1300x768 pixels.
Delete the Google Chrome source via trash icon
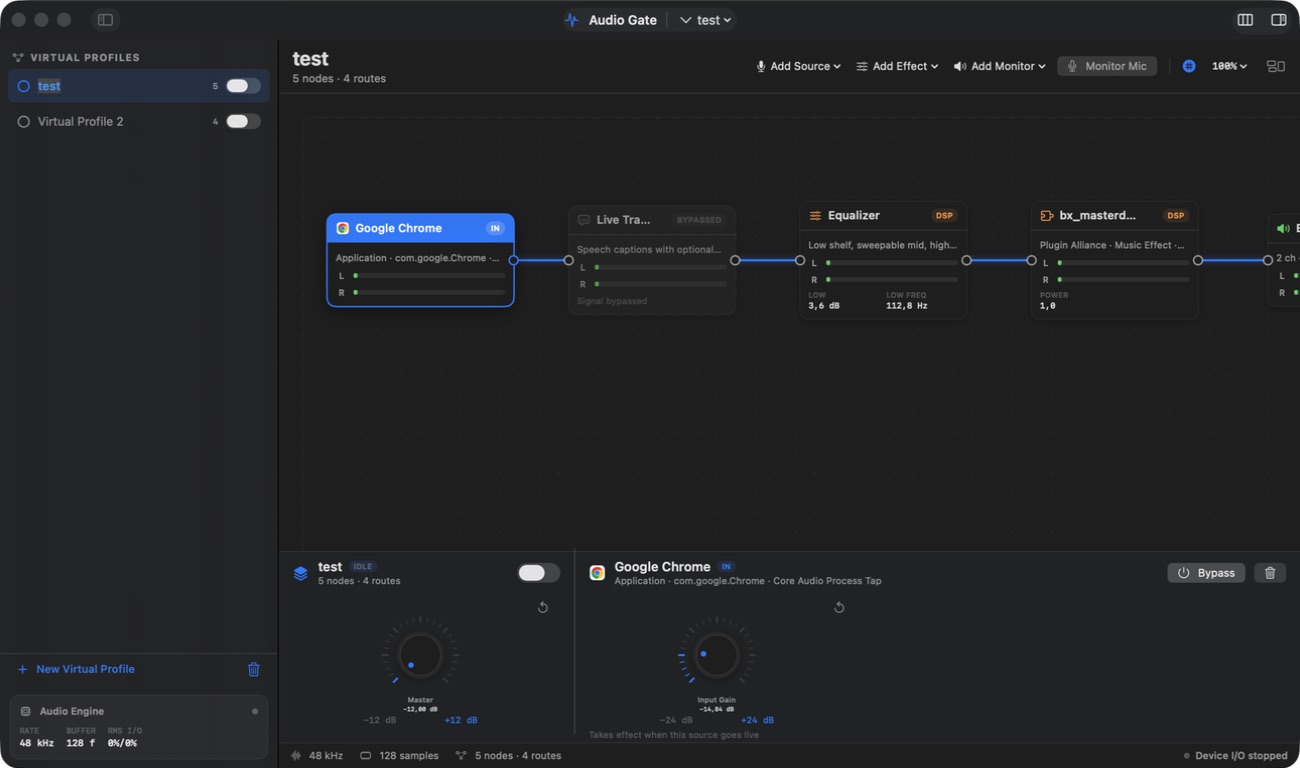(1270, 573)
